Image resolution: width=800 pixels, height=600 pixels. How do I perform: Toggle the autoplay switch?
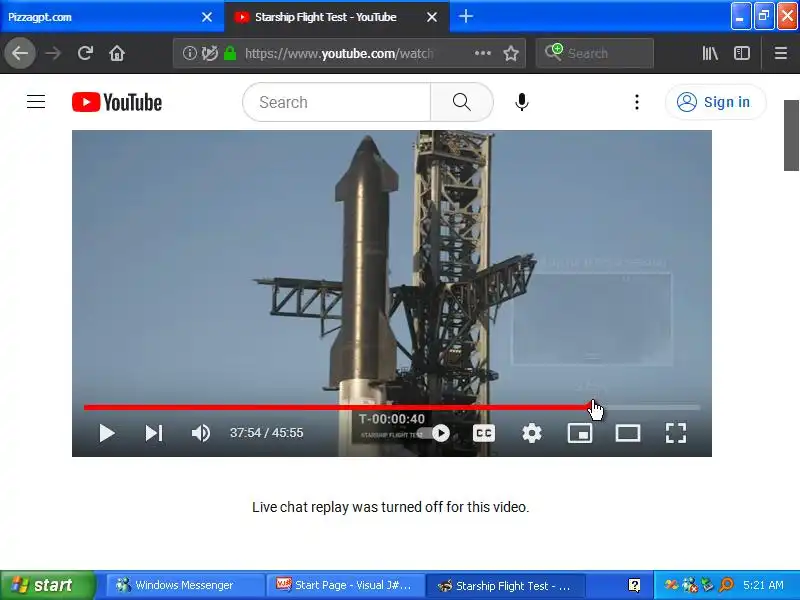click(x=435, y=433)
